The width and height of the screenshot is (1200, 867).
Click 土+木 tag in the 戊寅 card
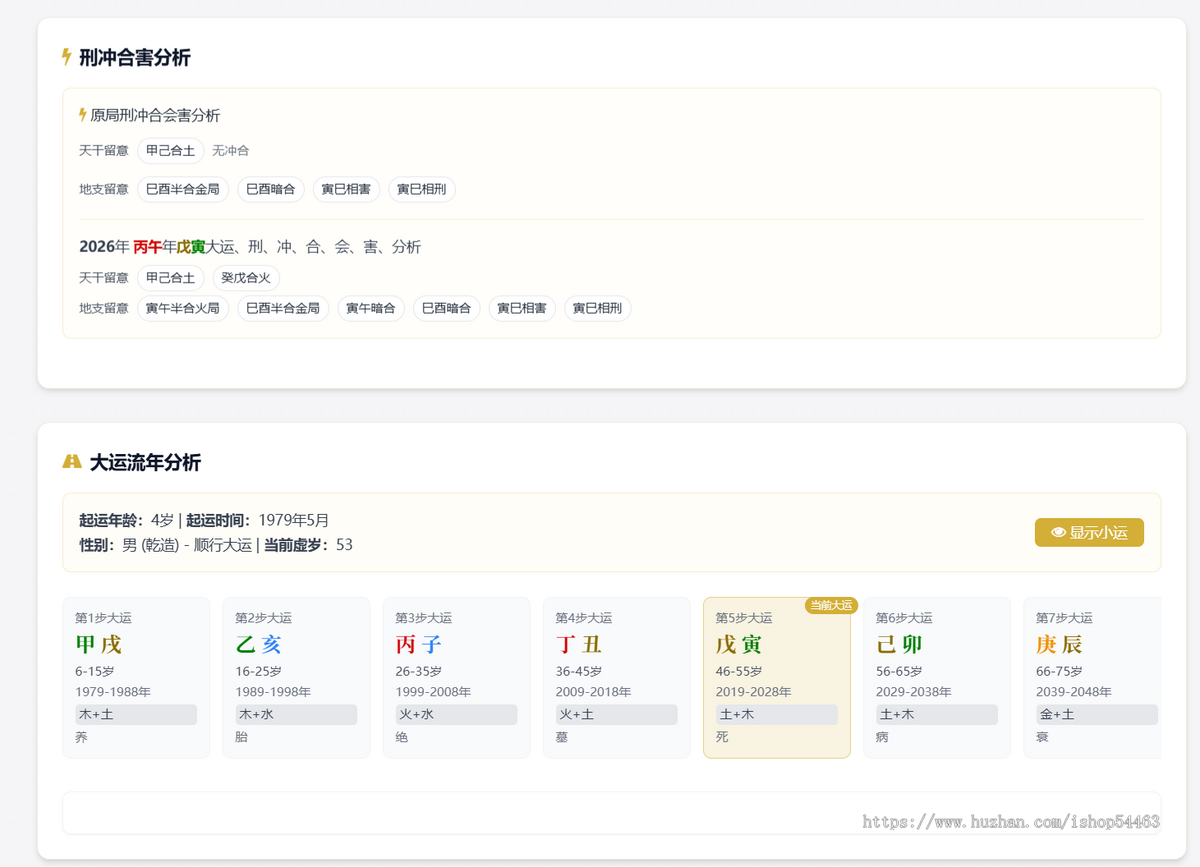(777, 715)
